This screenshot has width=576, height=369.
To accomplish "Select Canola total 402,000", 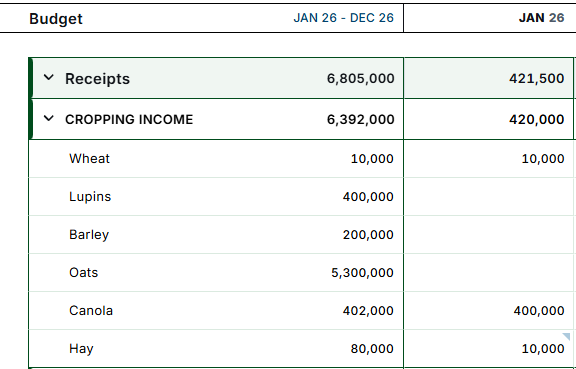I will click(368, 311).
